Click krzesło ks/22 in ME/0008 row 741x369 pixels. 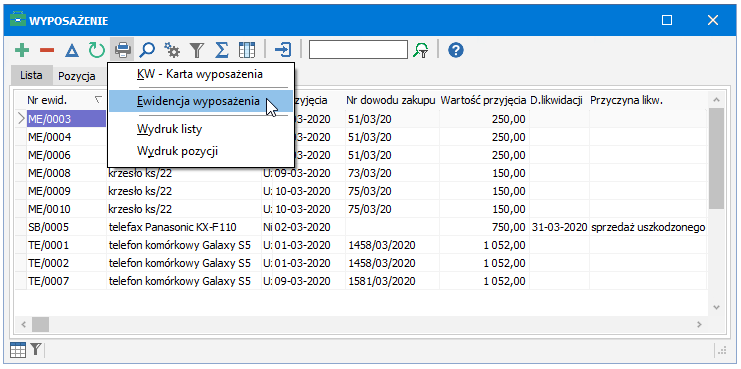184,173
